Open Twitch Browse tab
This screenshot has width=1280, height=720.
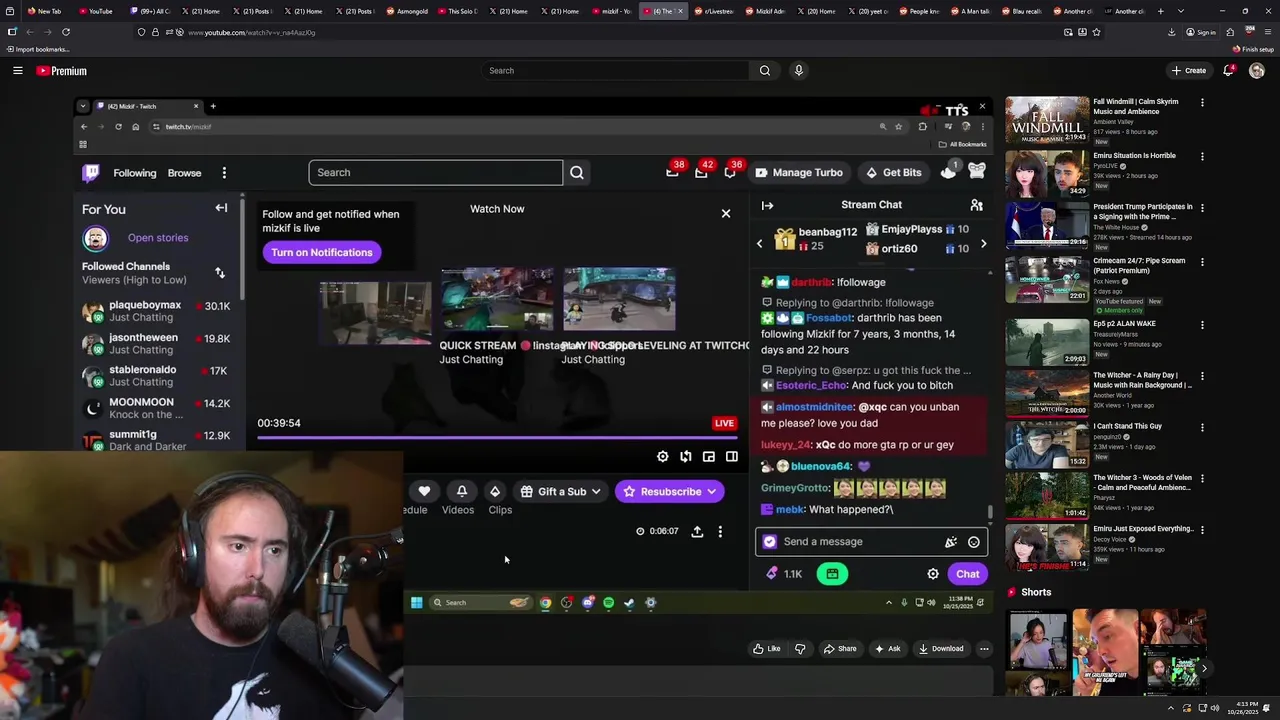[x=184, y=173]
